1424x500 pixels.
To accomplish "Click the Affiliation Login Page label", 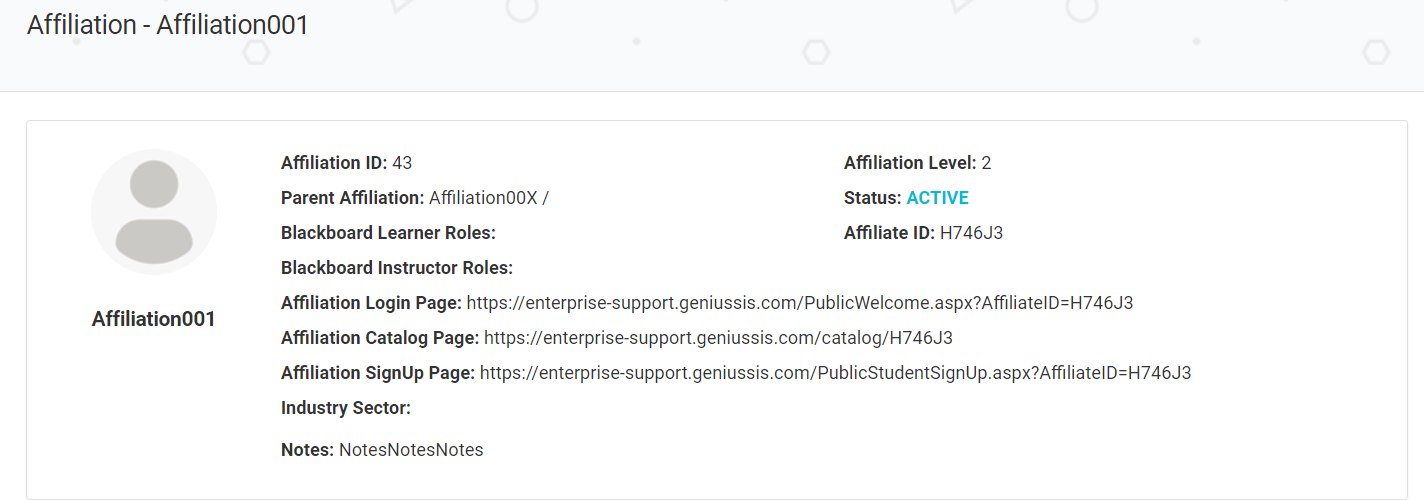I will (371, 303).
